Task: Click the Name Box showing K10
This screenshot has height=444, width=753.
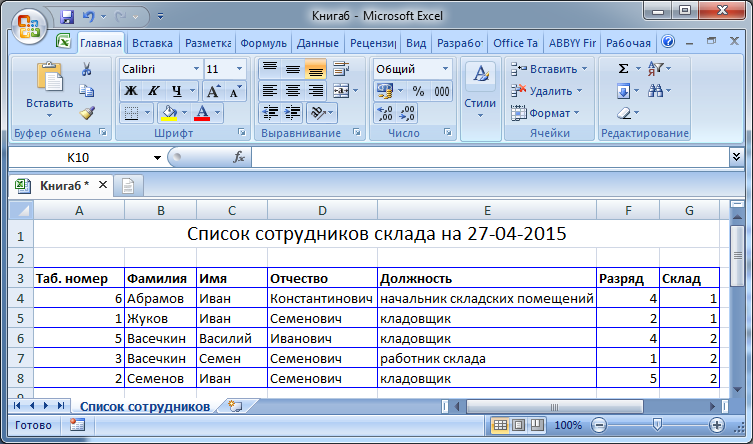Action: (x=78, y=157)
